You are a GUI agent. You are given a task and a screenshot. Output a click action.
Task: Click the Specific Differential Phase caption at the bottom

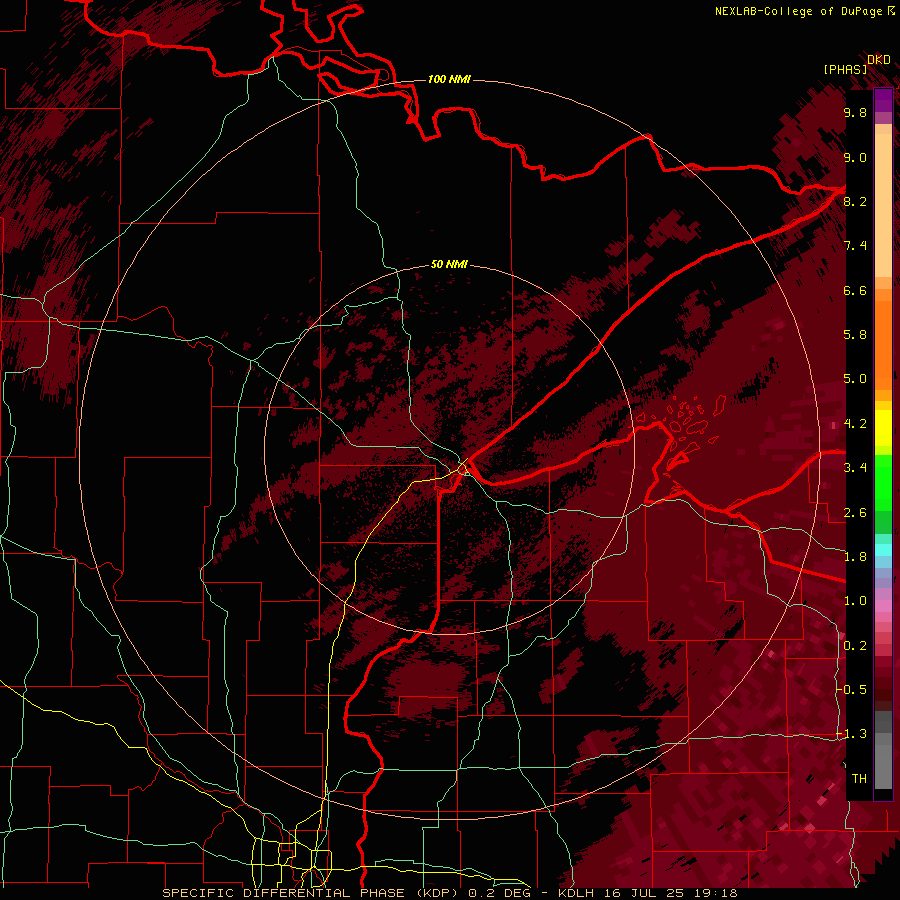click(x=449, y=893)
